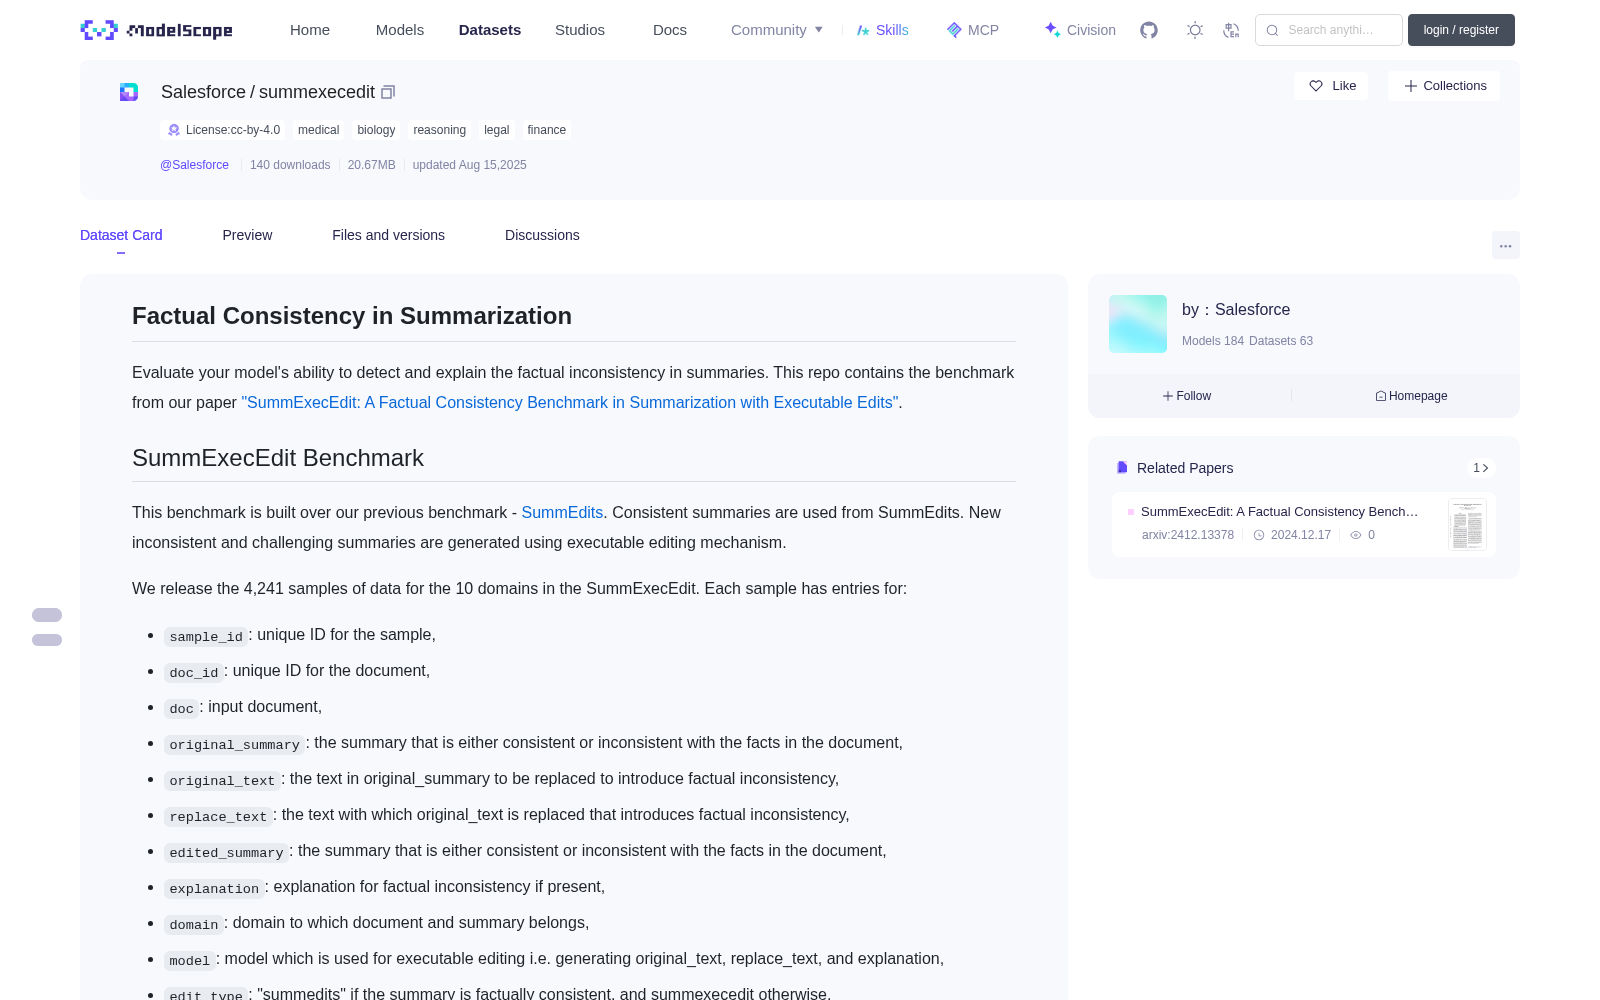Click the updated Aug 15,2025 text
This screenshot has width=1600, height=1000.
pos(470,165)
